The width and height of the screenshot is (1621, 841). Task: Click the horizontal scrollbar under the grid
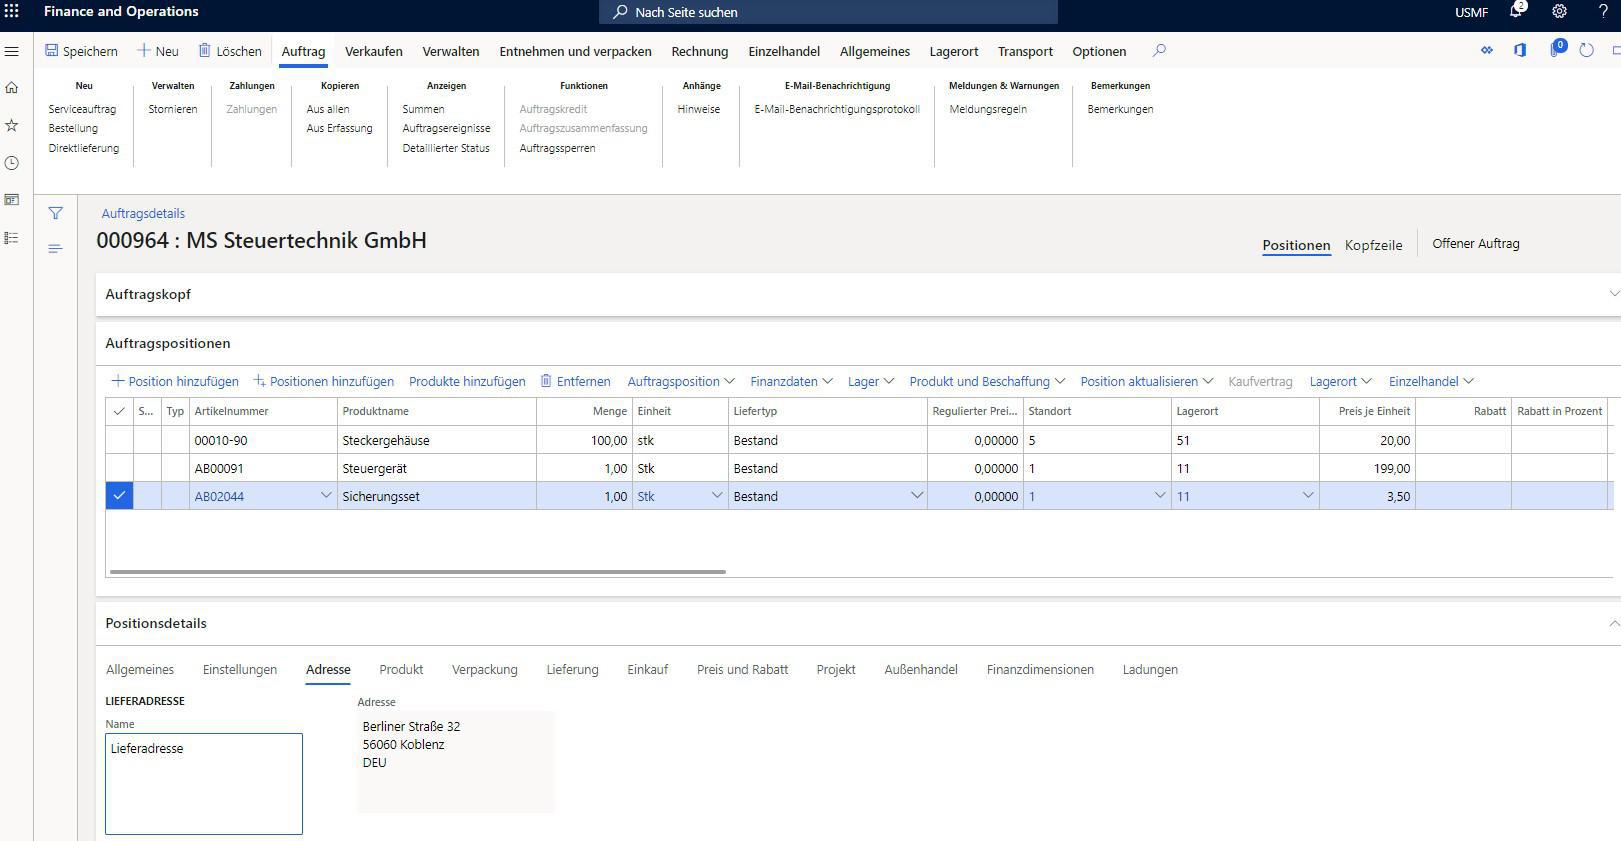pos(418,572)
